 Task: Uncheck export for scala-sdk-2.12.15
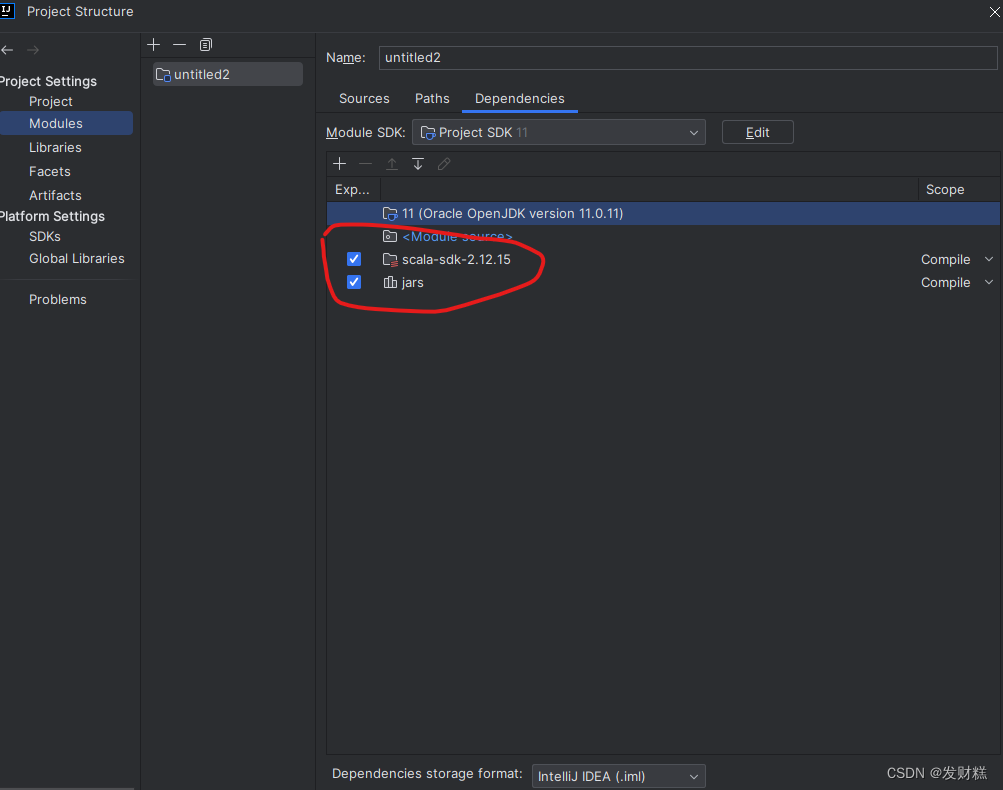coord(354,259)
